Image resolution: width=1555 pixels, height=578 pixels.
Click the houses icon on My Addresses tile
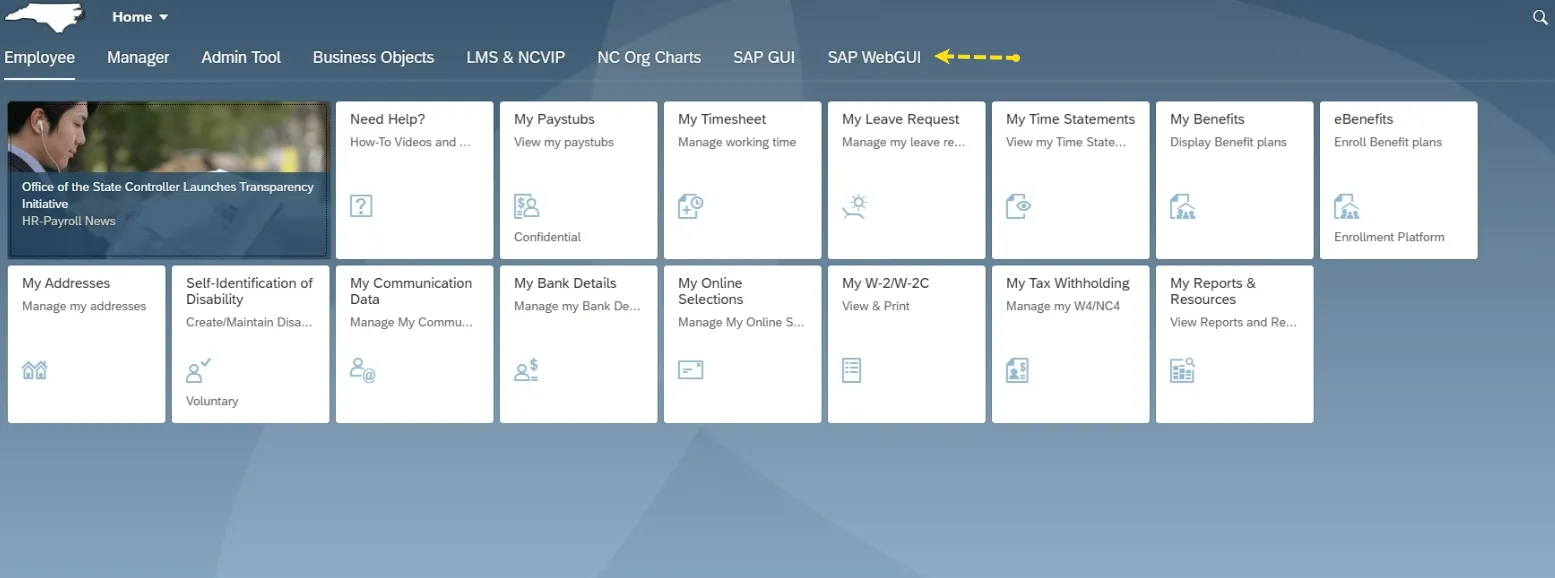pyautogui.click(x=35, y=370)
